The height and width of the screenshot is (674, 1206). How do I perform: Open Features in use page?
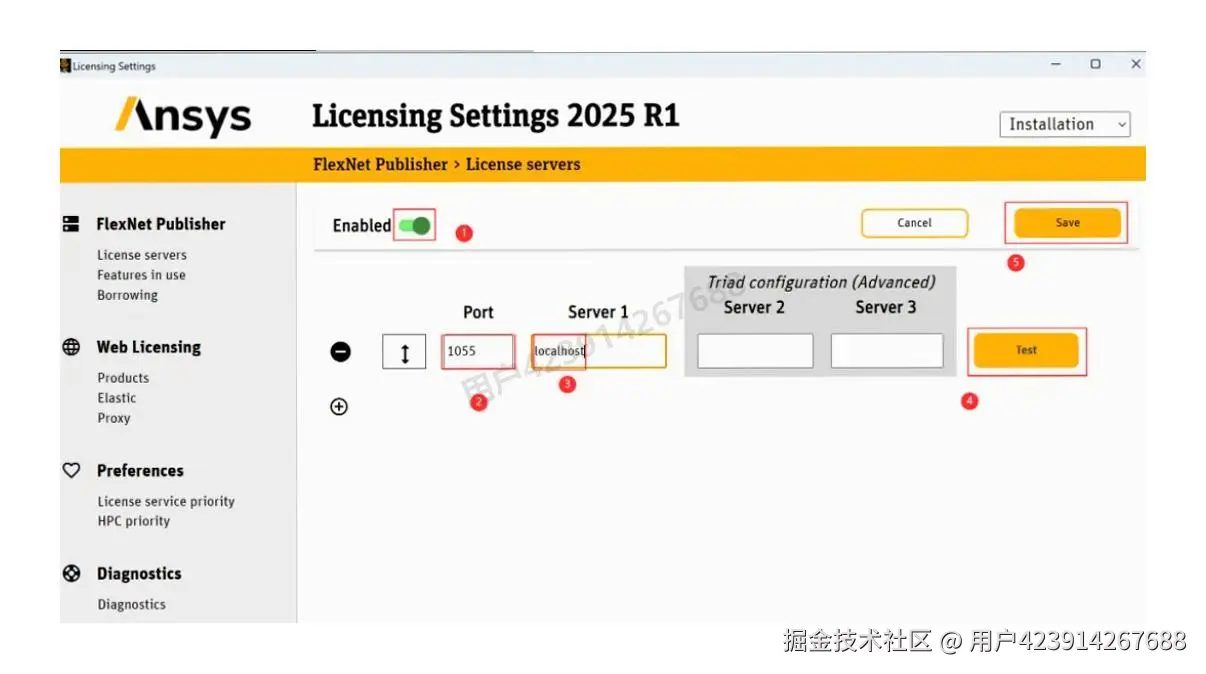click(141, 275)
